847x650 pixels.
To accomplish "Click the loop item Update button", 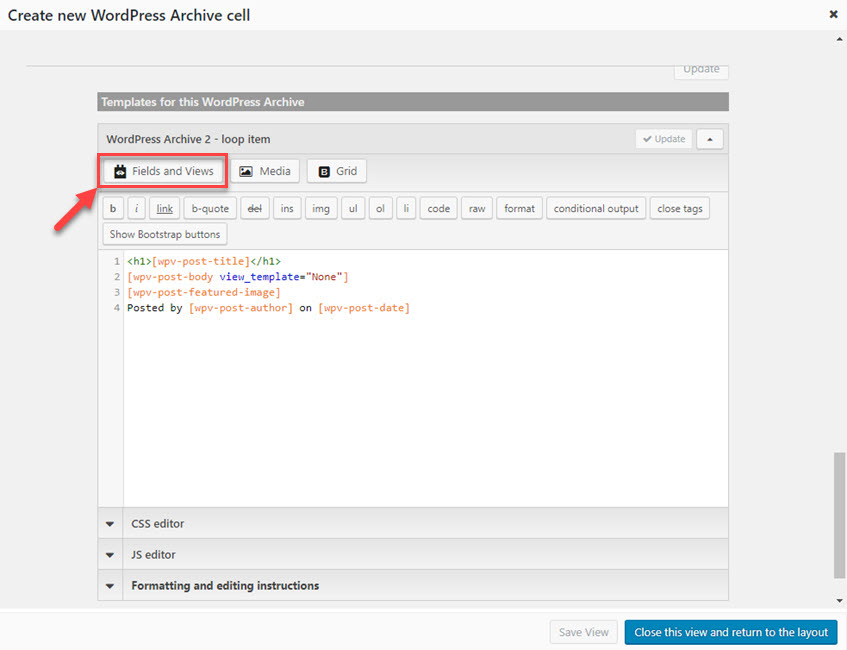I will pyautogui.click(x=664, y=139).
